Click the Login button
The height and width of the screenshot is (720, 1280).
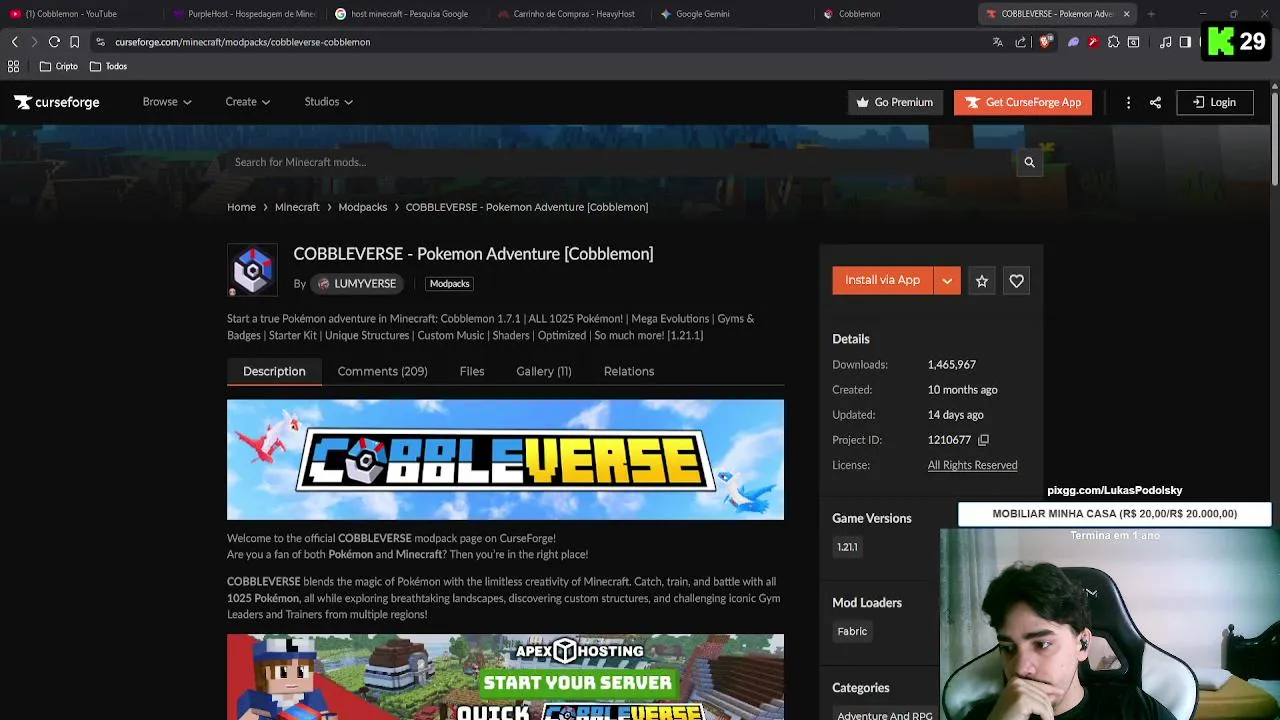[1214, 102]
